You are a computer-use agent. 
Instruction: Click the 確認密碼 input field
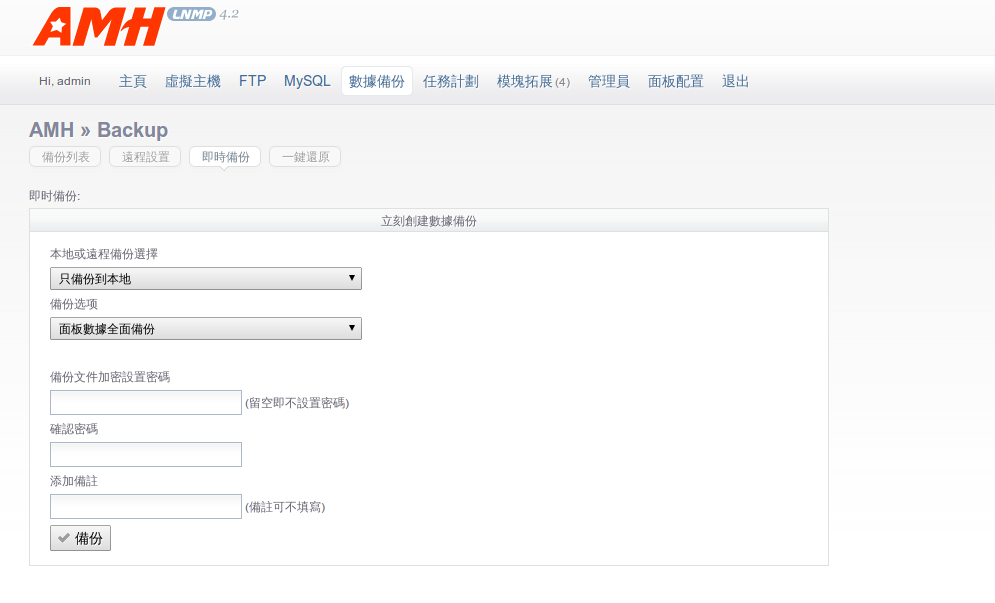[146, 455]
